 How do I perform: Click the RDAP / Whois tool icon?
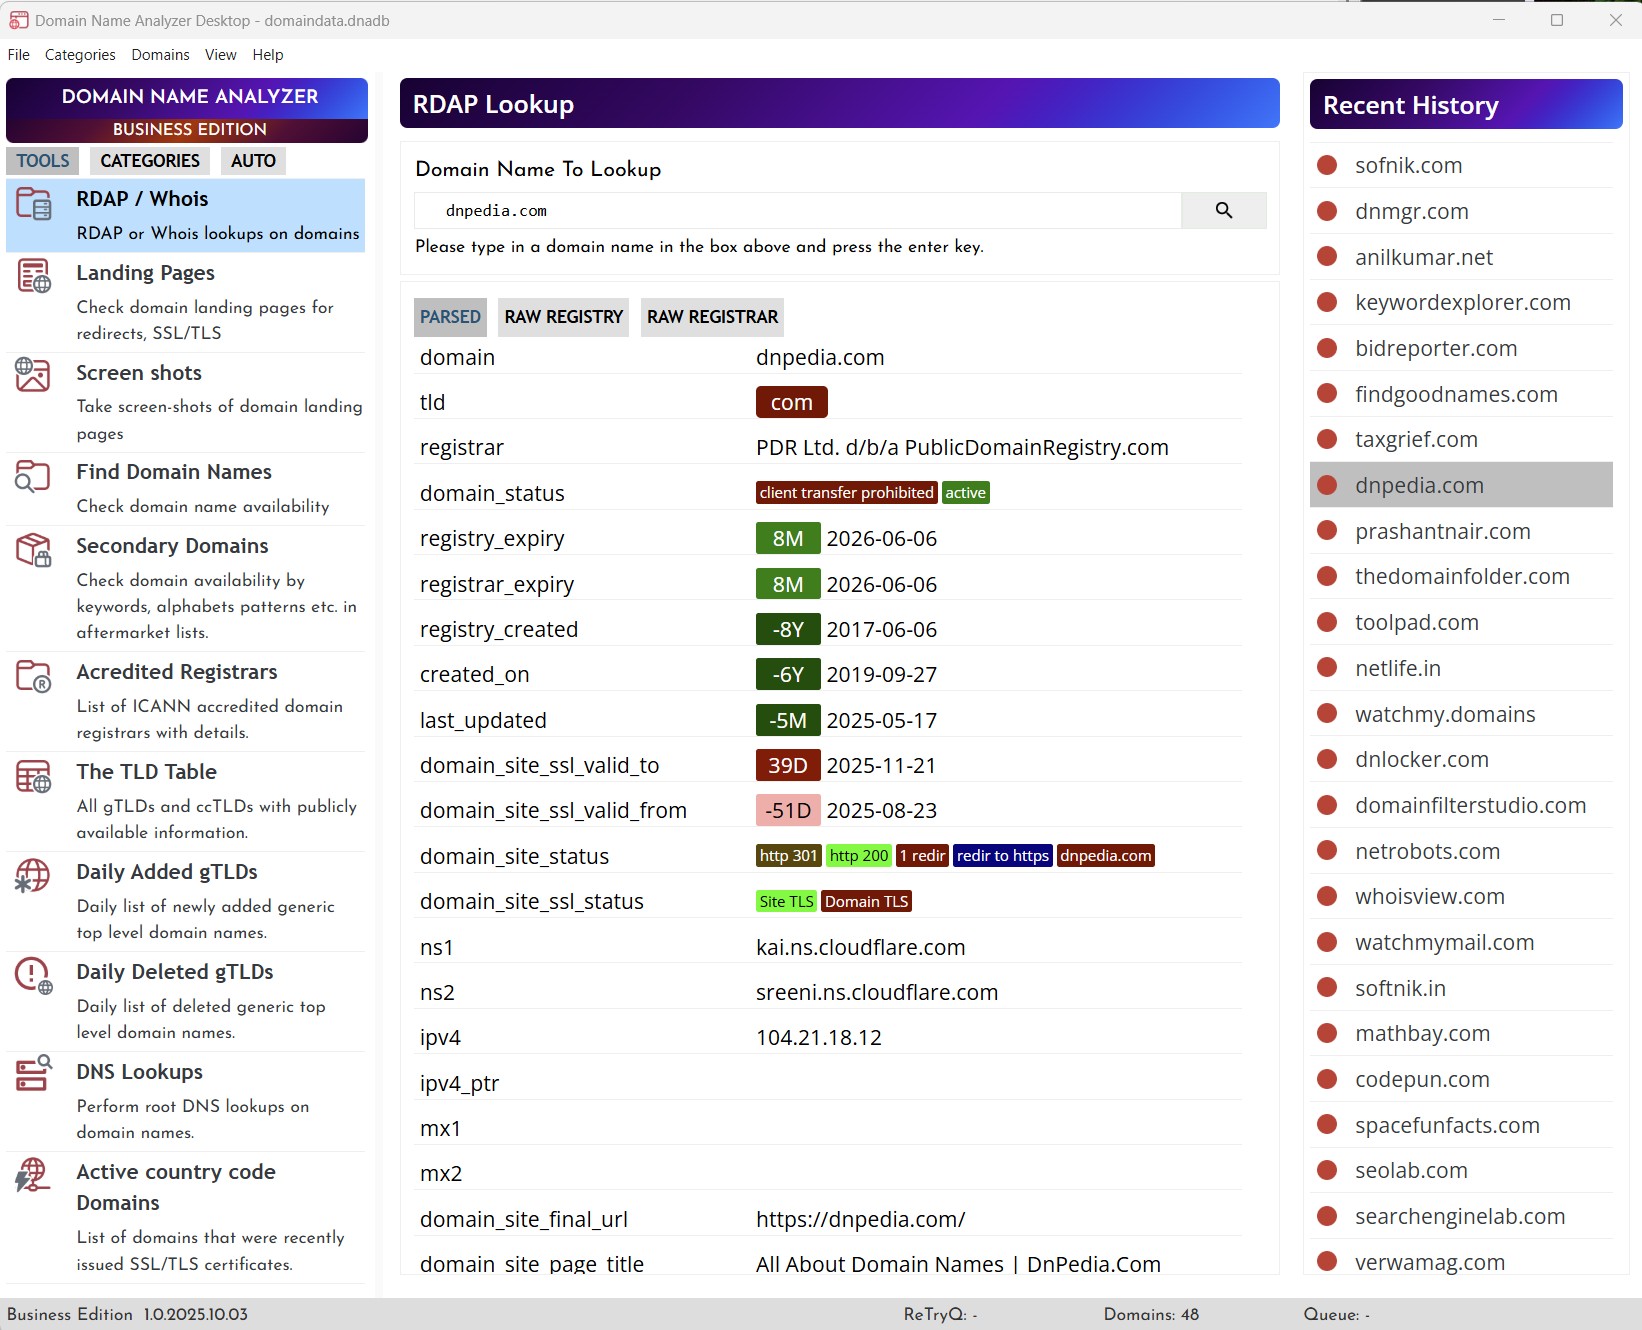point(33,204)
